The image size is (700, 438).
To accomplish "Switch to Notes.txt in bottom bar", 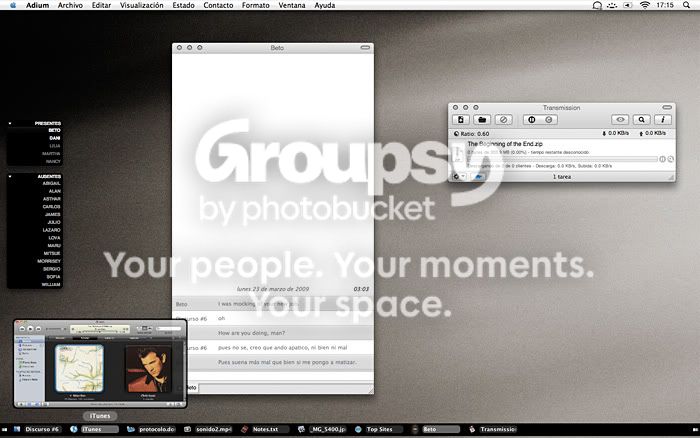I will (265, 429).
